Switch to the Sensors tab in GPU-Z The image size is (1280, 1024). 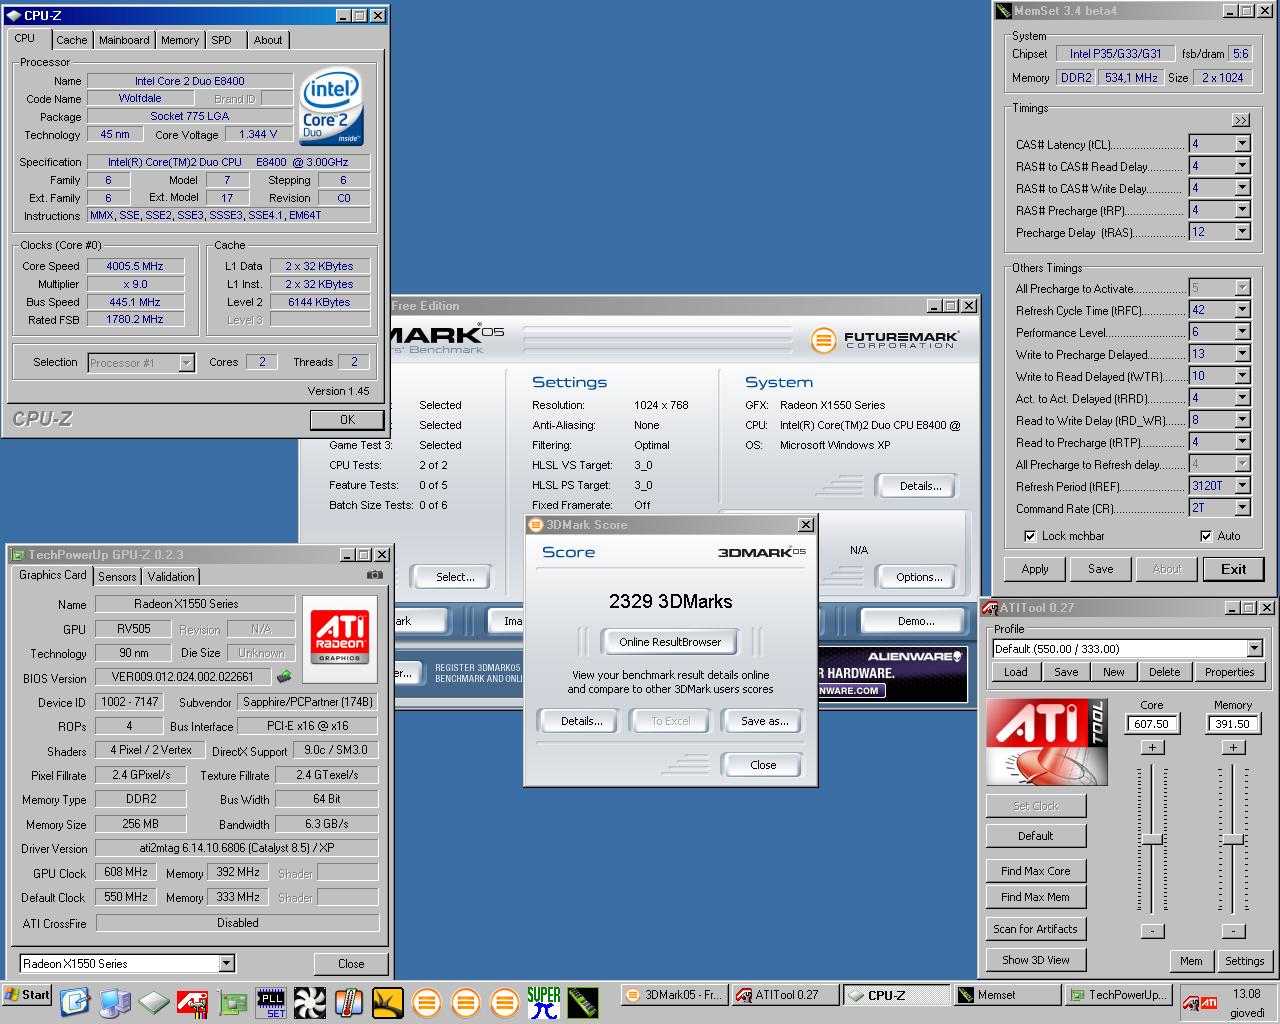point(117,577)
